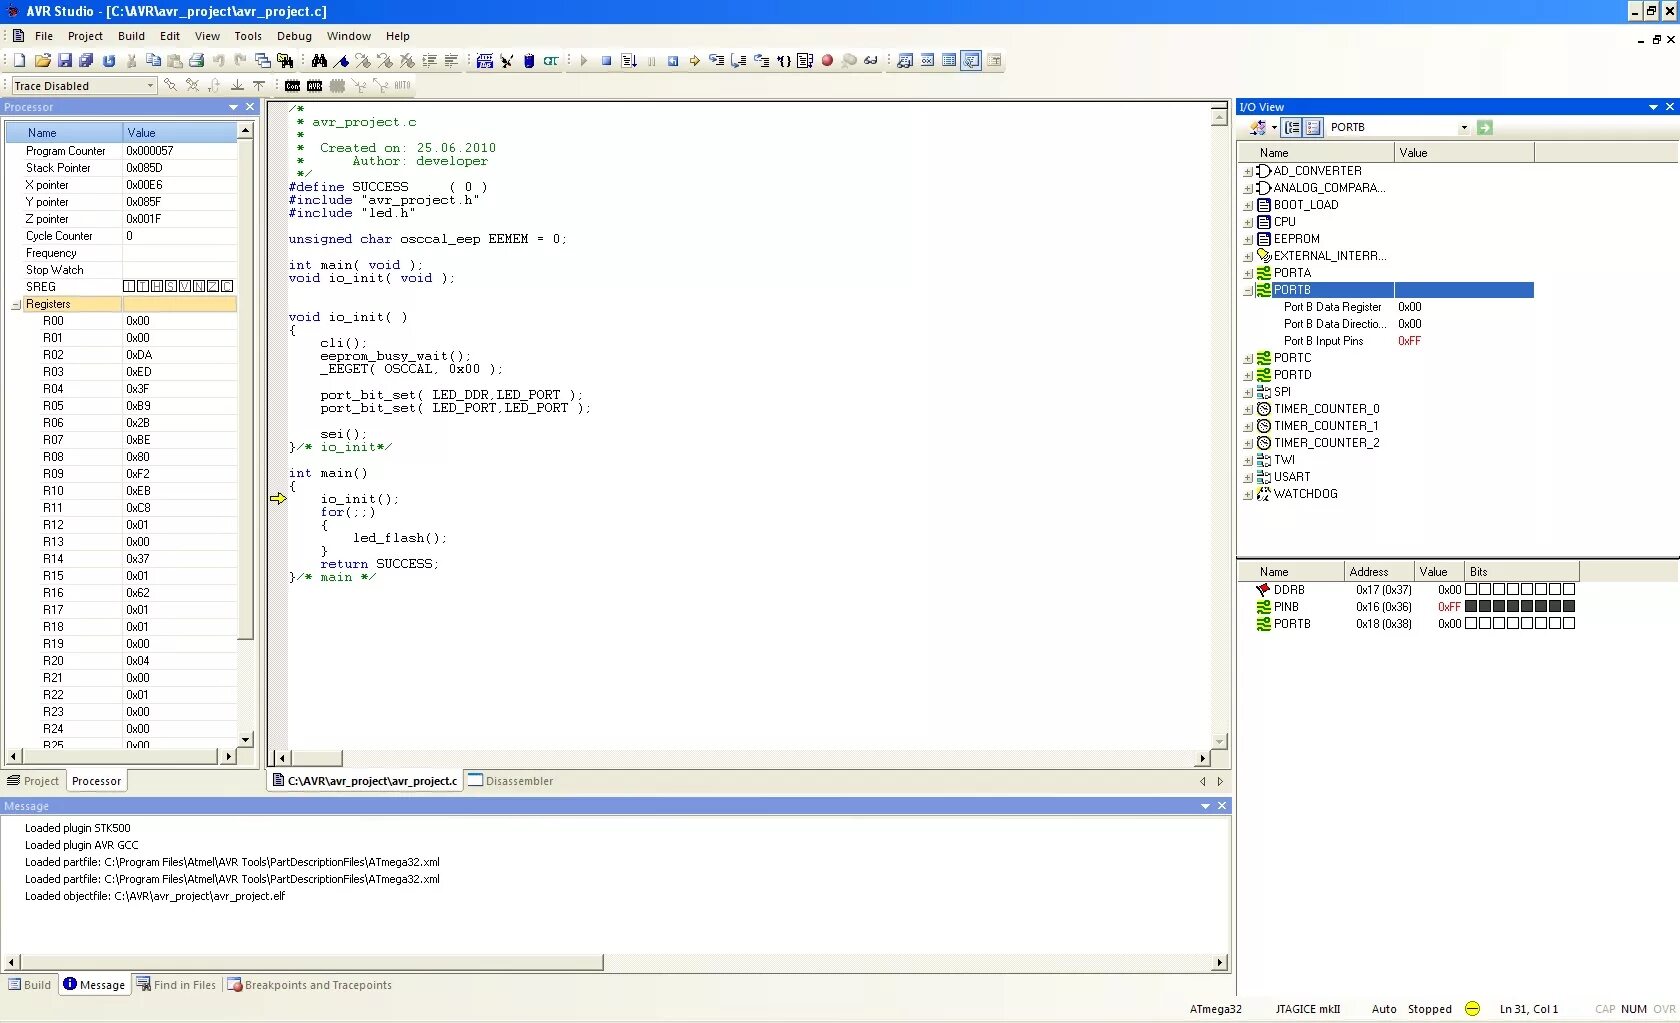Toggle a breakpoint with the red circle icon
The height and width of the screenshot is (1023, 1680).
pyautogui.click(x=827, y=61)
